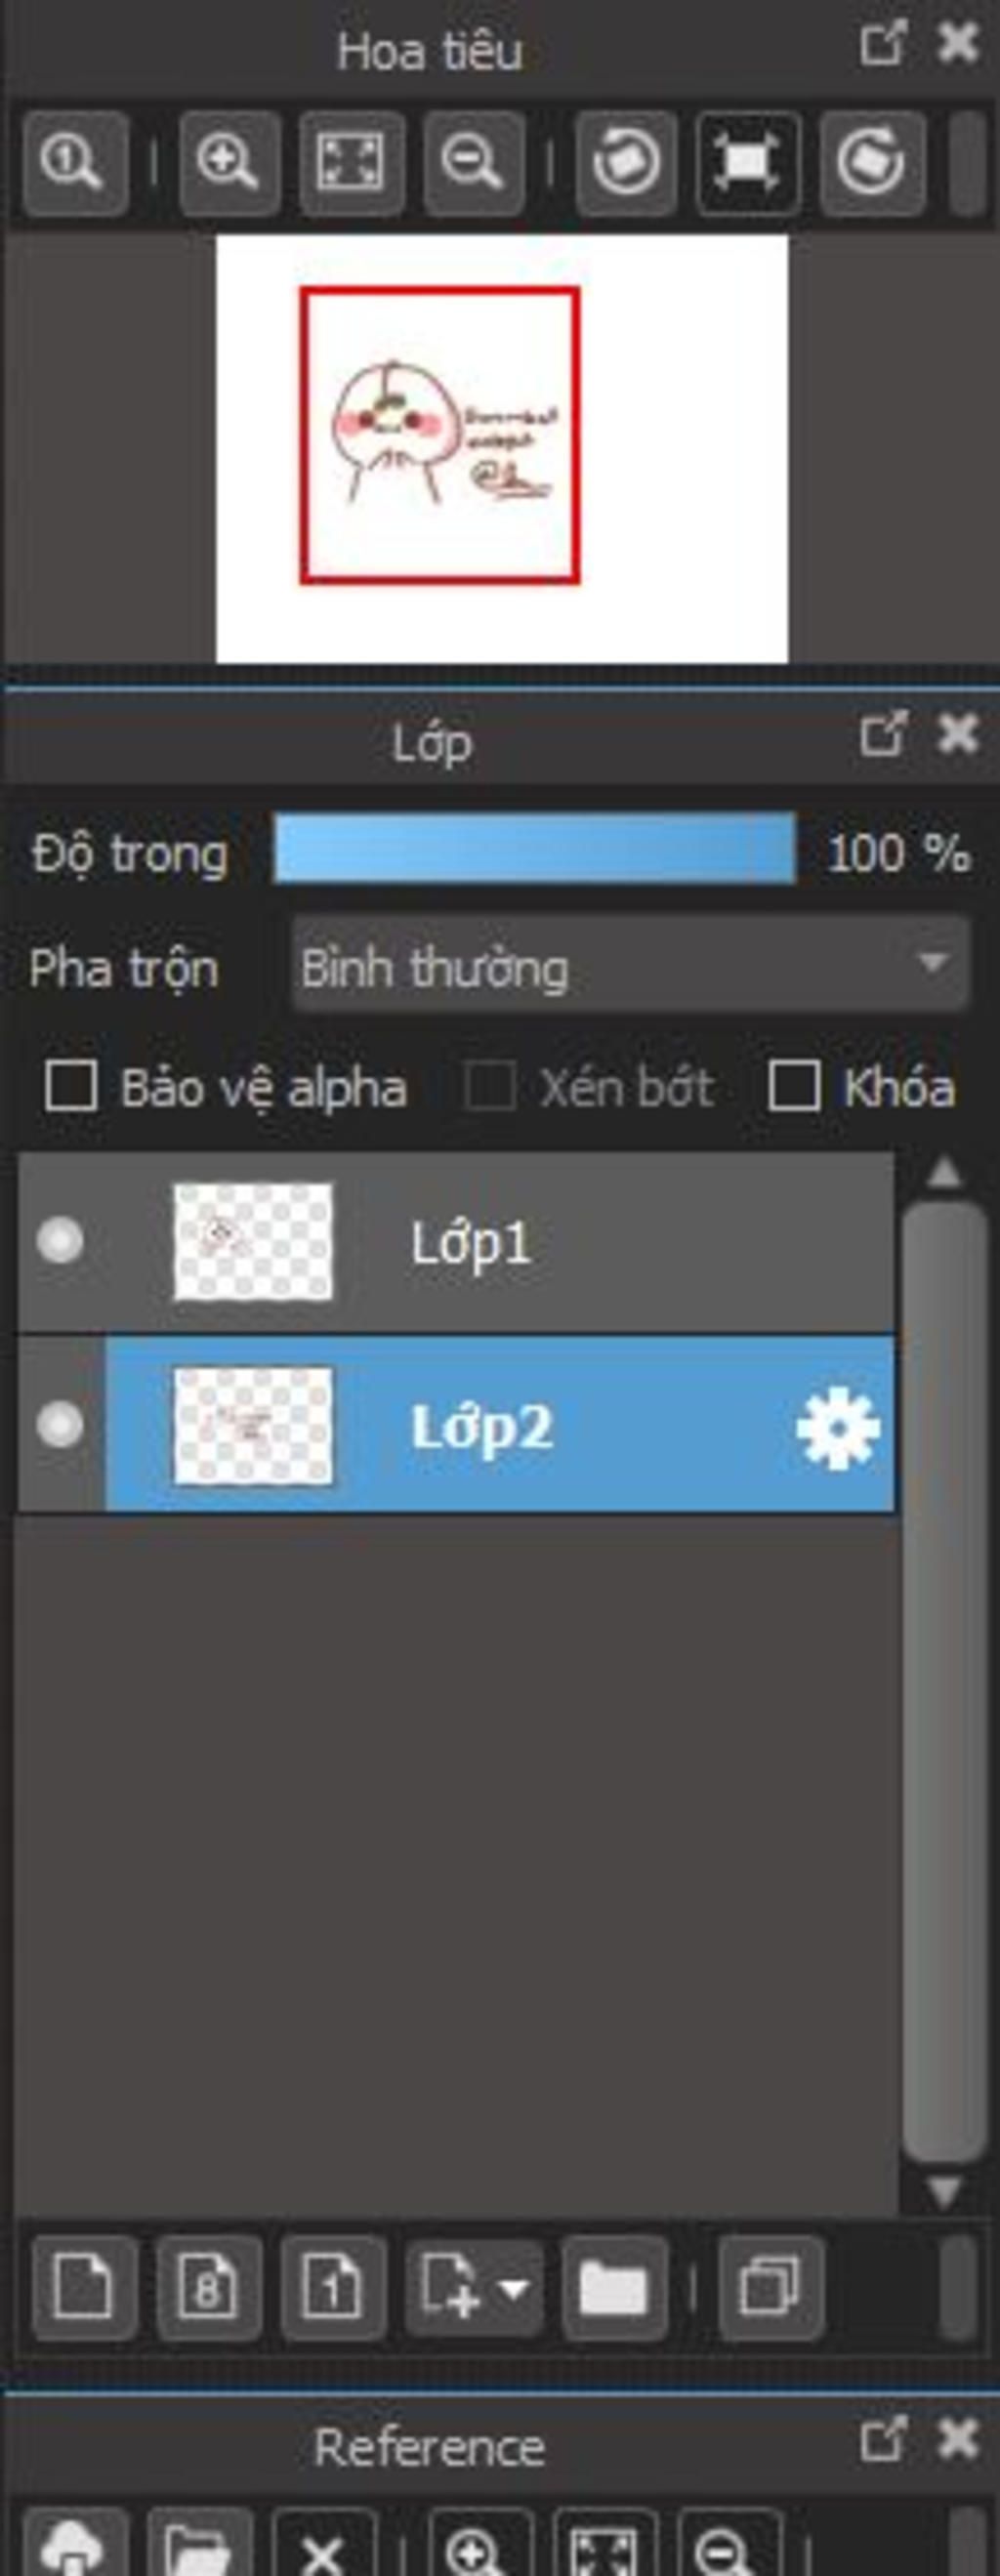Reset canvas rotation in navigator
Viewport: 1000px width, 2576px height.
pyautogui.click(x=749, y=163)
